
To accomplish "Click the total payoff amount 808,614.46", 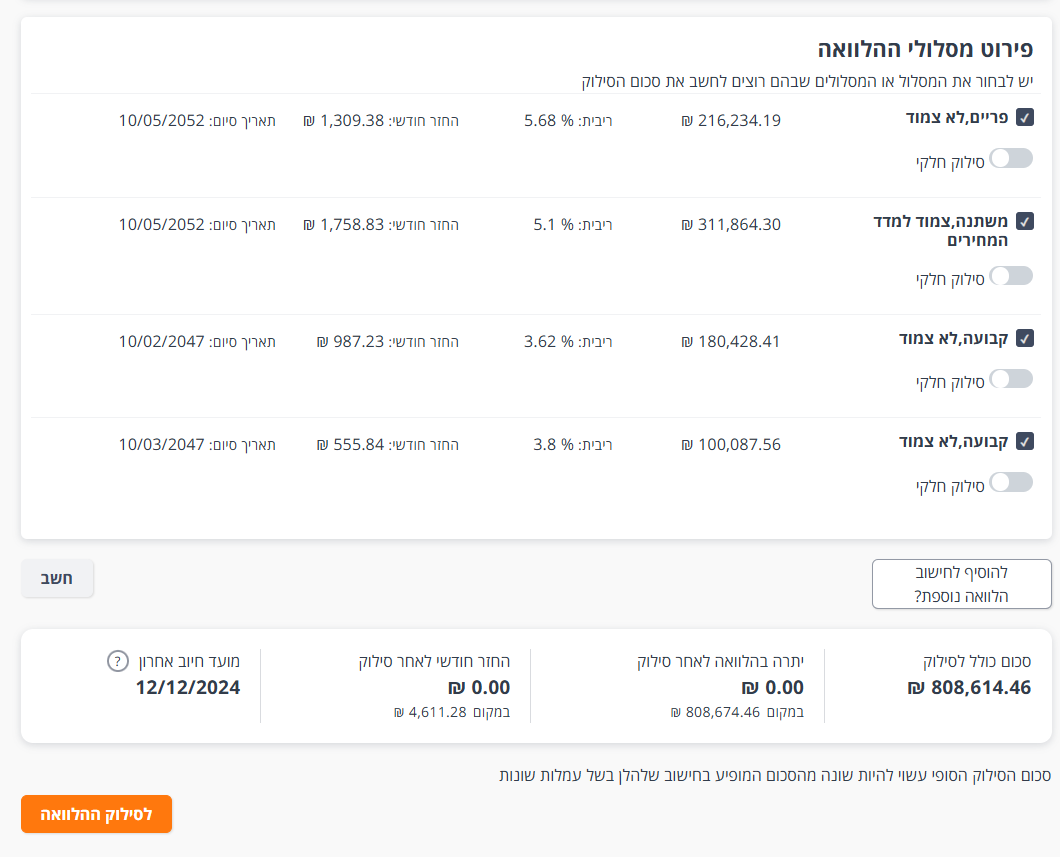I will pyautogui.click(x=969, y=688).
